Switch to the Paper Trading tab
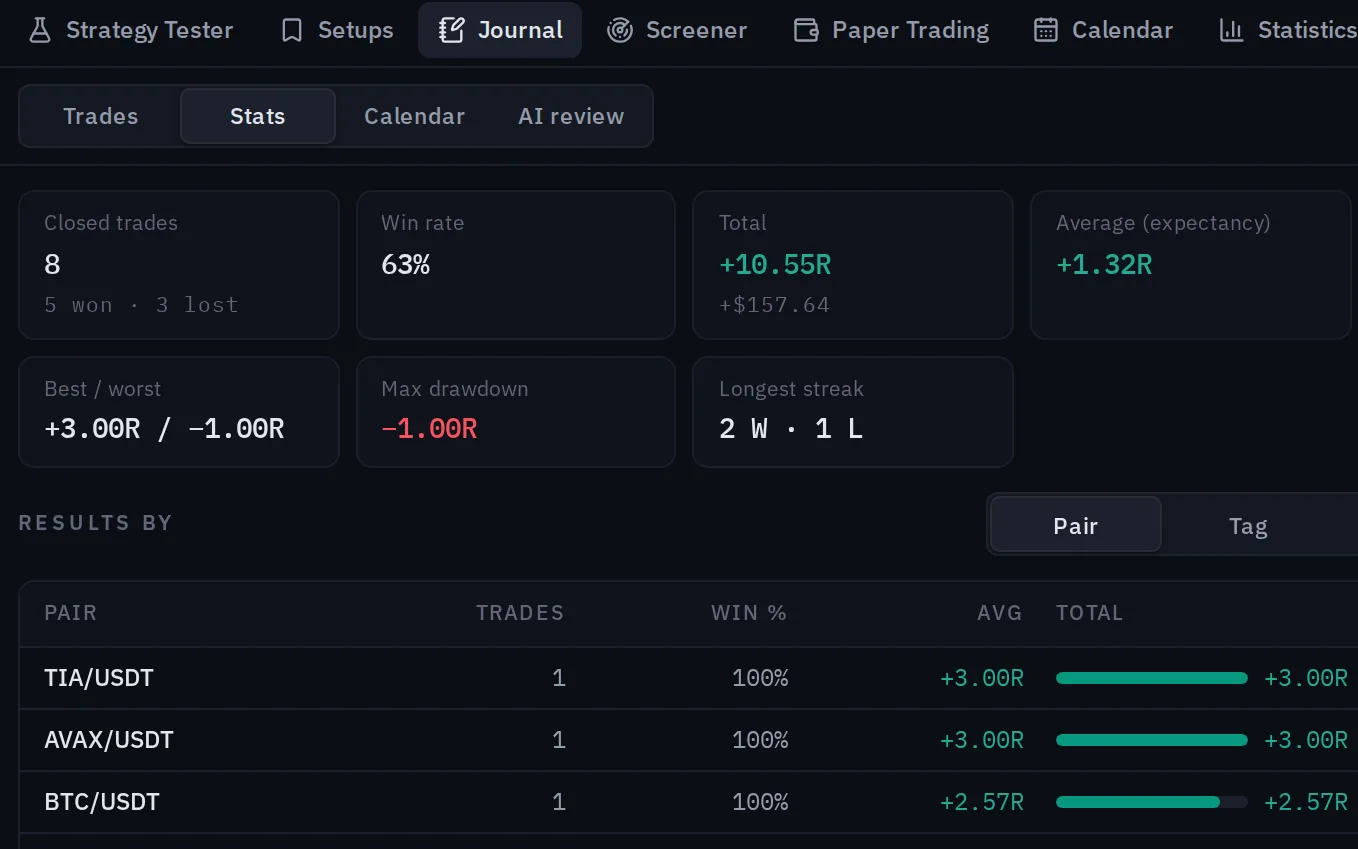Viewport: 1358px width, 849px height. click(891, 30)
